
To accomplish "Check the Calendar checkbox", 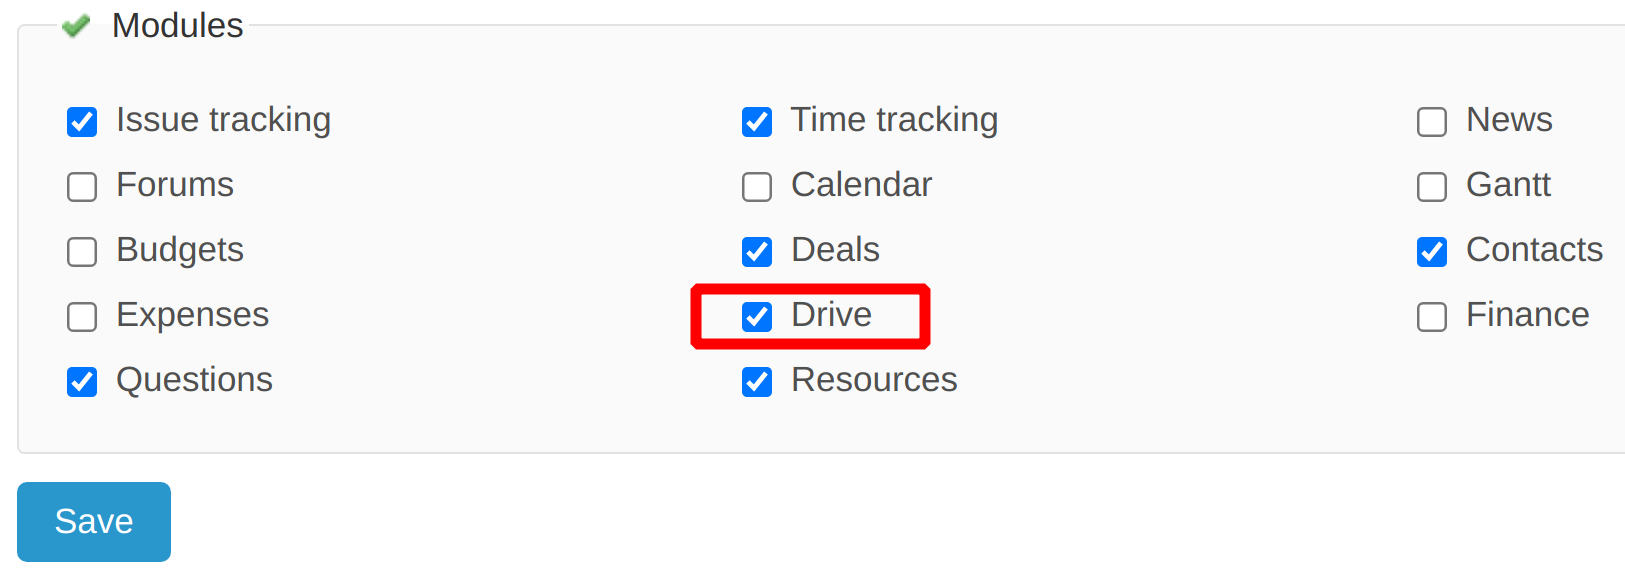I will point(757,187).
